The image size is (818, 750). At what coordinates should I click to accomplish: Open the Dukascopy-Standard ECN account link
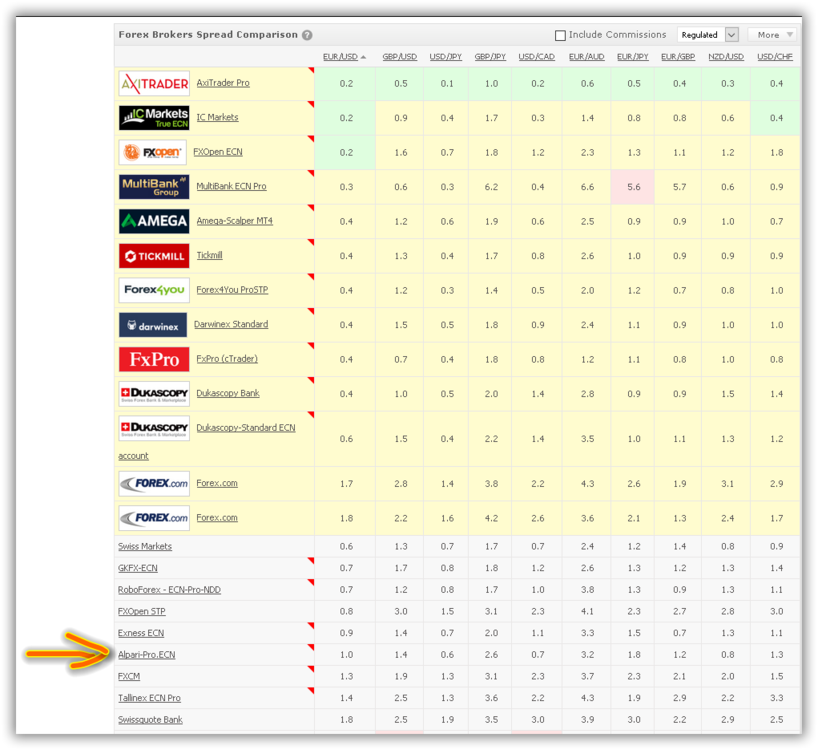click(x=246, y=428)
